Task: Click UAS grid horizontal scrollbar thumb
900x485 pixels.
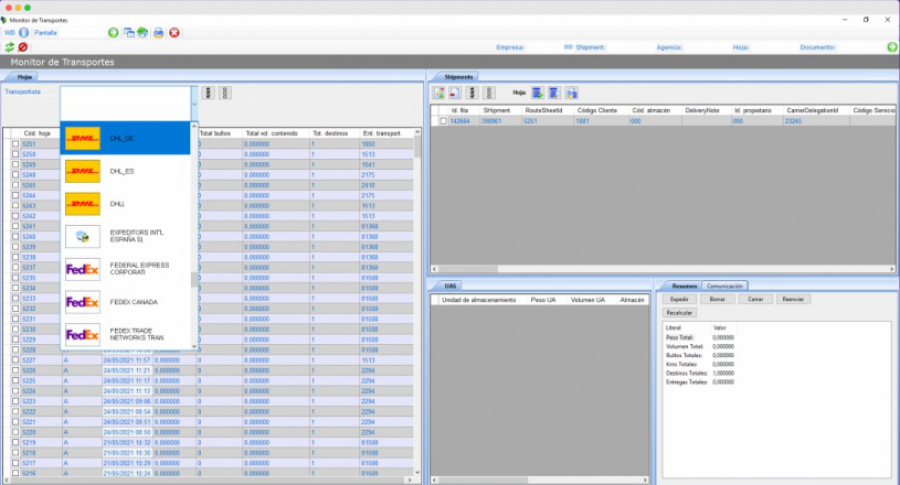Action: [483, 480]
